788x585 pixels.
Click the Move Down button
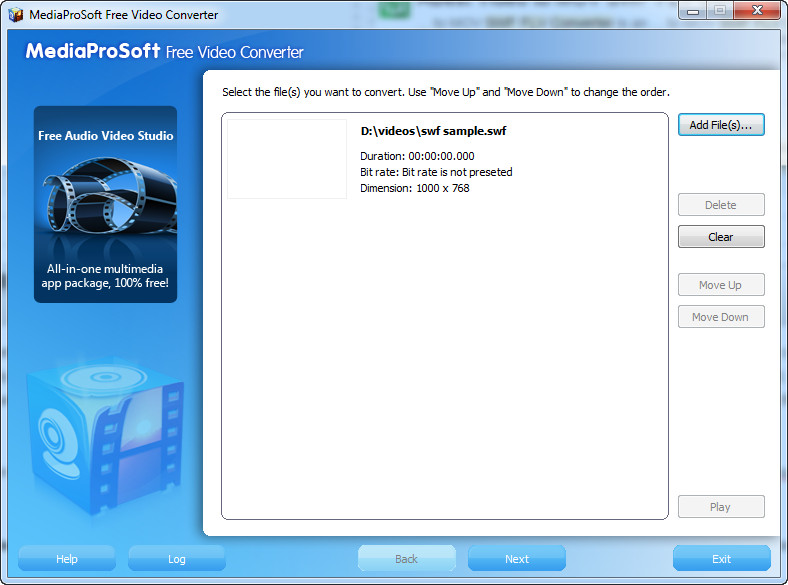point(721,317)
